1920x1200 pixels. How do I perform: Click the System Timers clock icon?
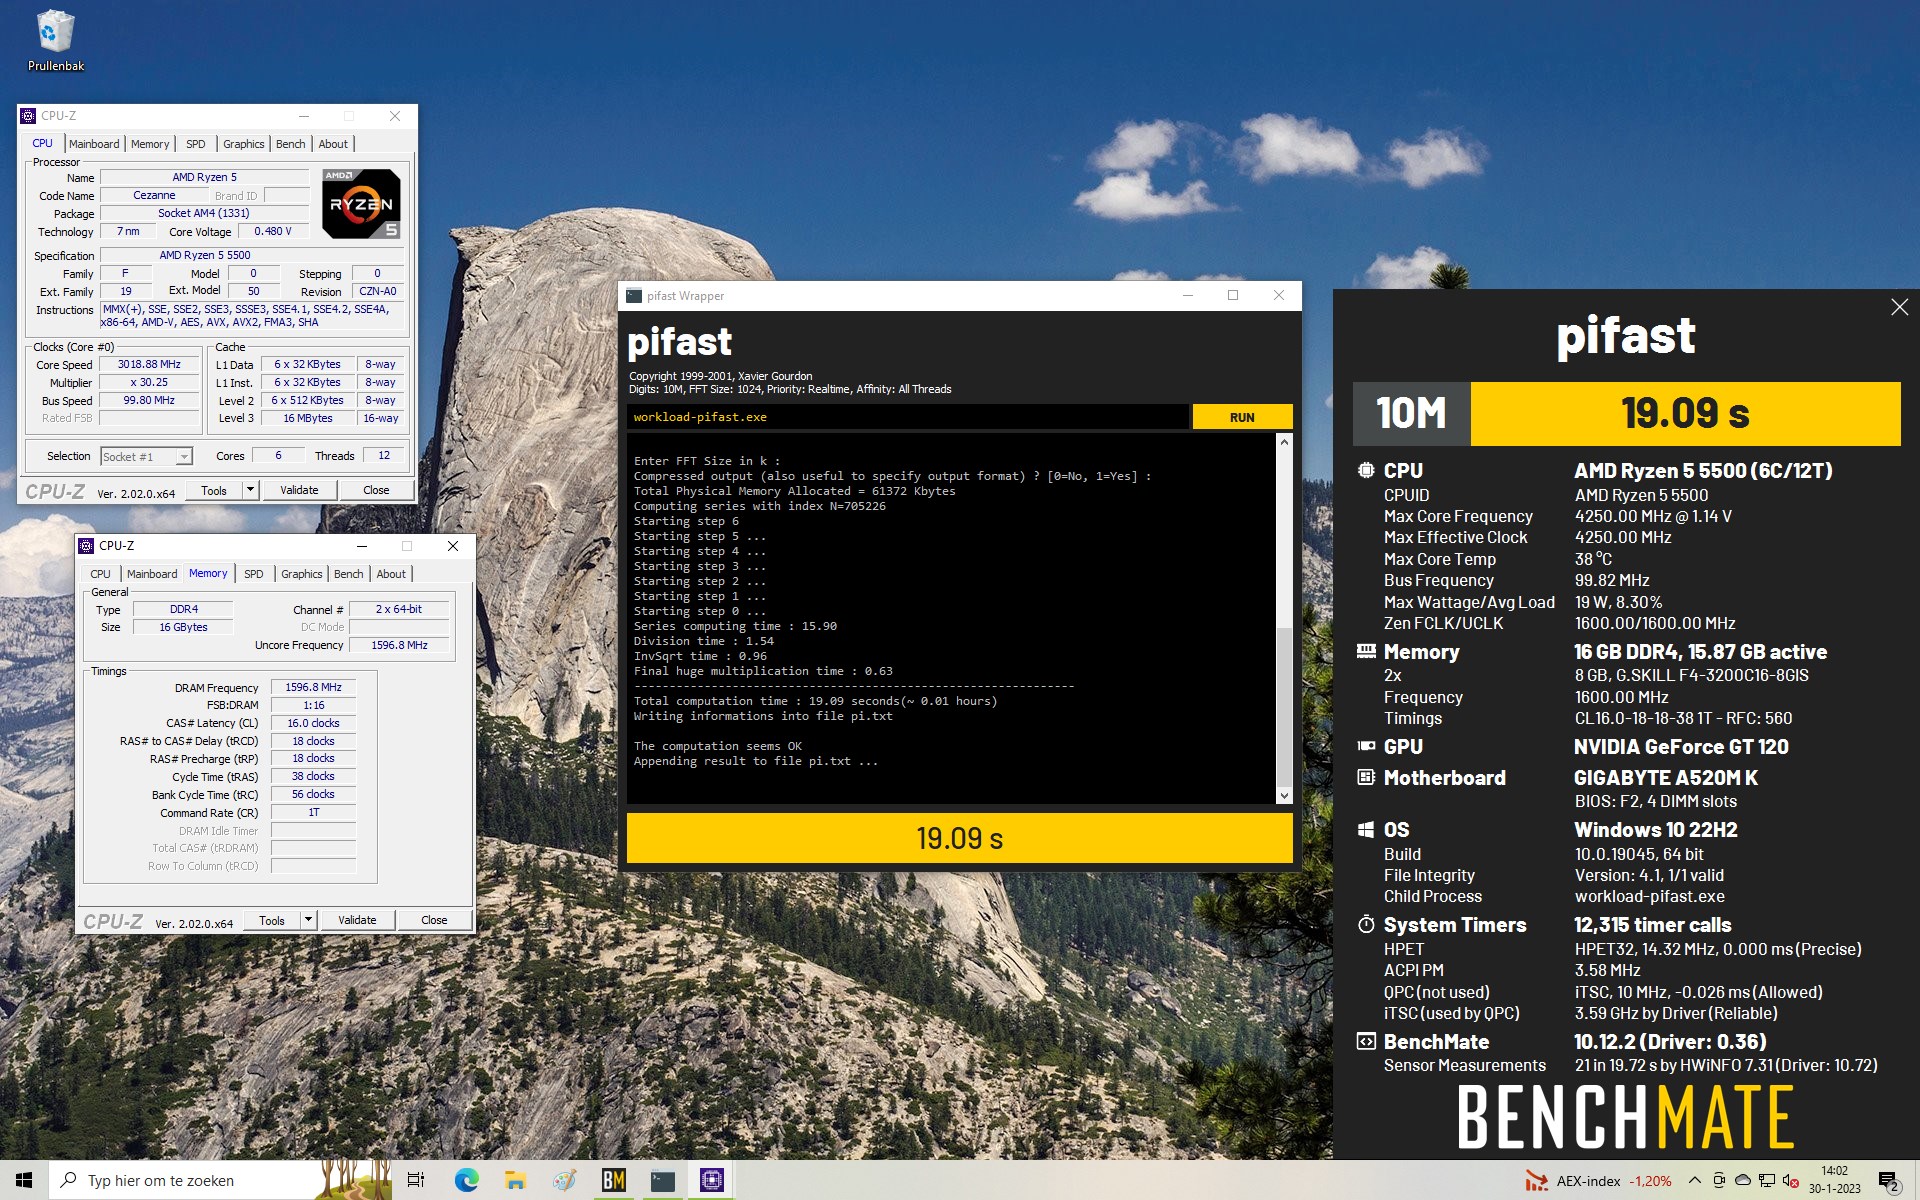click(1366, 925)
